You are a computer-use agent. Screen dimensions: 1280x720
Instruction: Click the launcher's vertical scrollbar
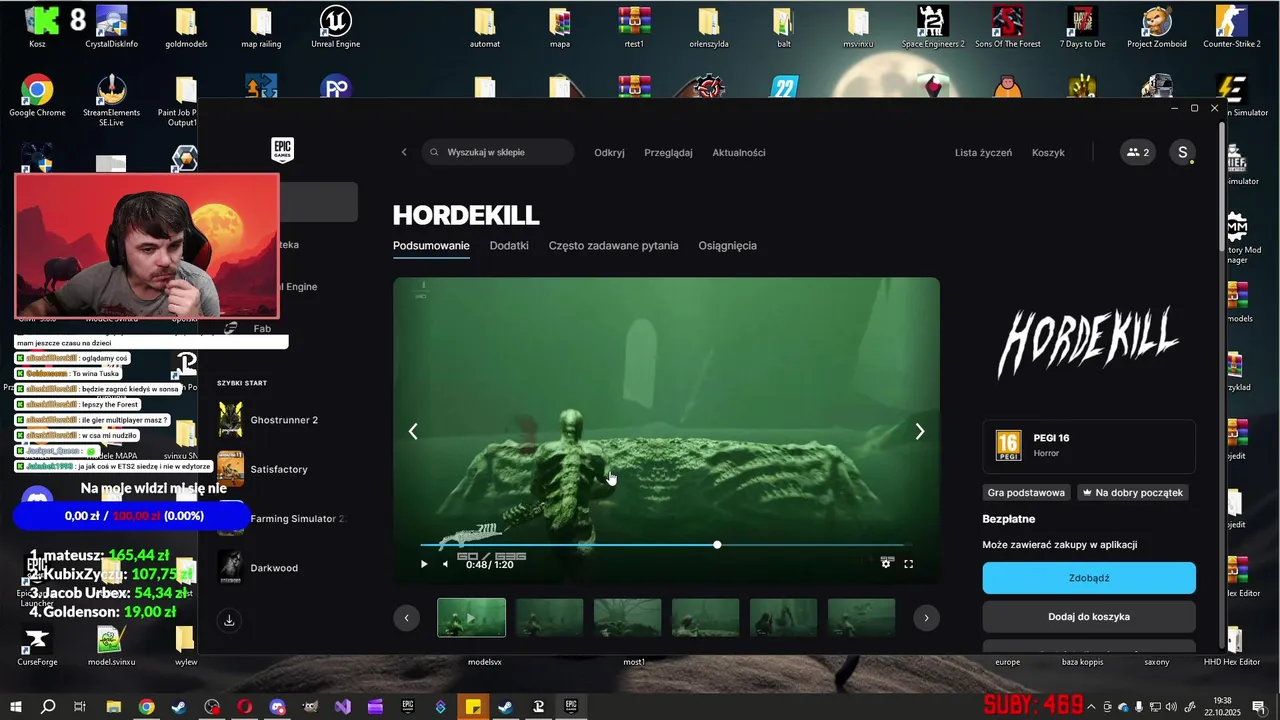tap(1222, 187)
